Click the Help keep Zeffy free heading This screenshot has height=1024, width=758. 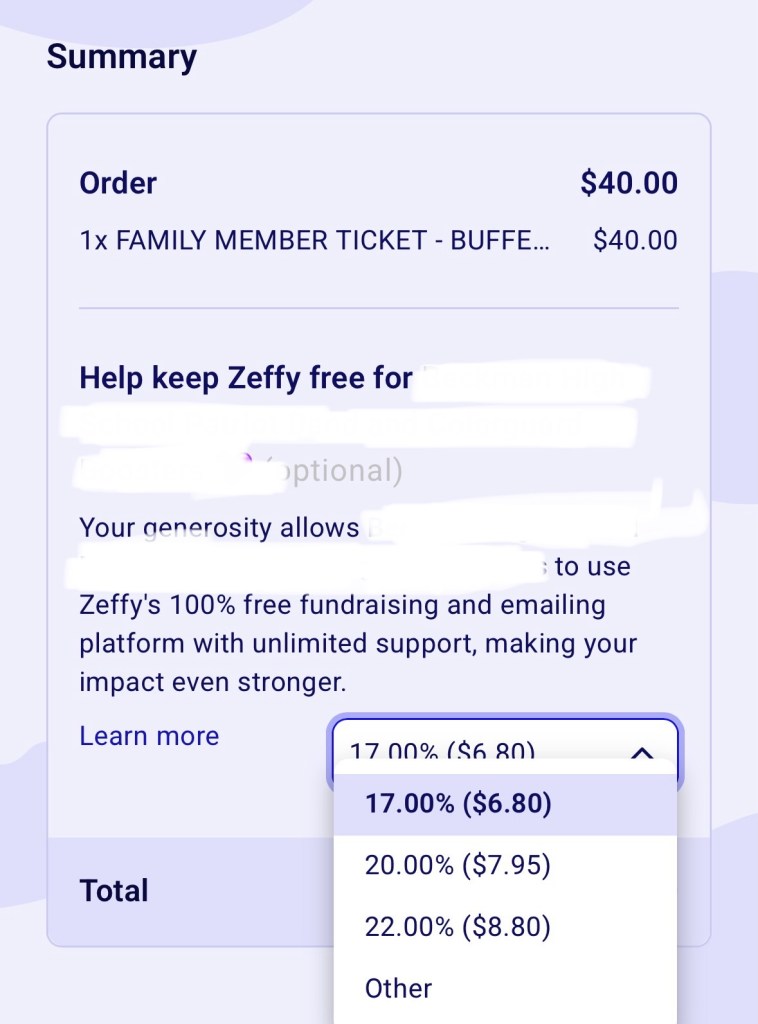coord(245,378)
